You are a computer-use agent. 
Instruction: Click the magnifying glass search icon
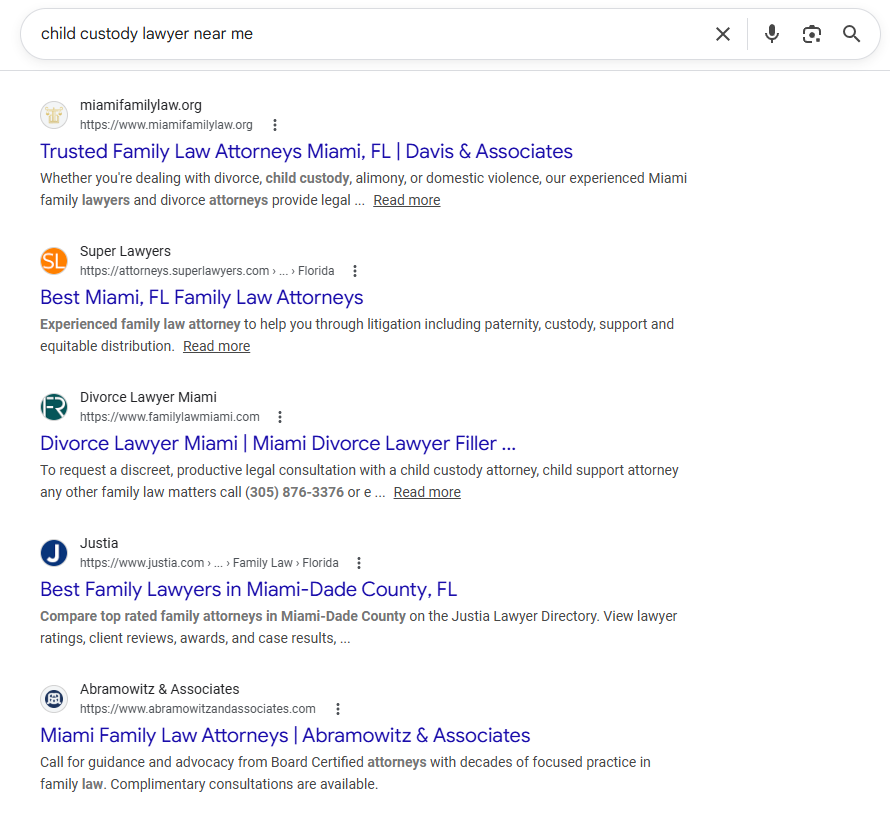851,33
